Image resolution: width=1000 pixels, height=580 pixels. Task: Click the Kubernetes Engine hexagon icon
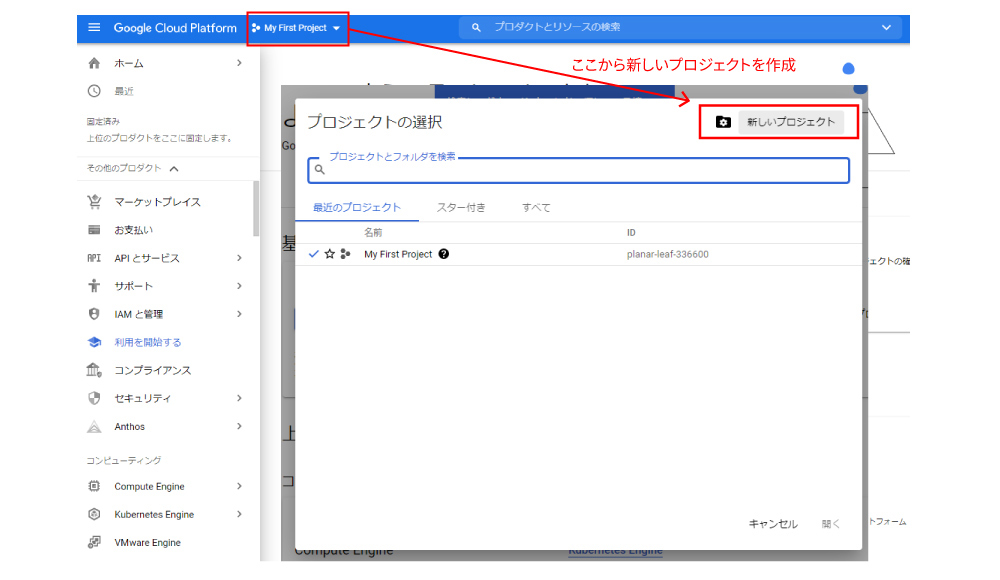[x=94, y=514]
